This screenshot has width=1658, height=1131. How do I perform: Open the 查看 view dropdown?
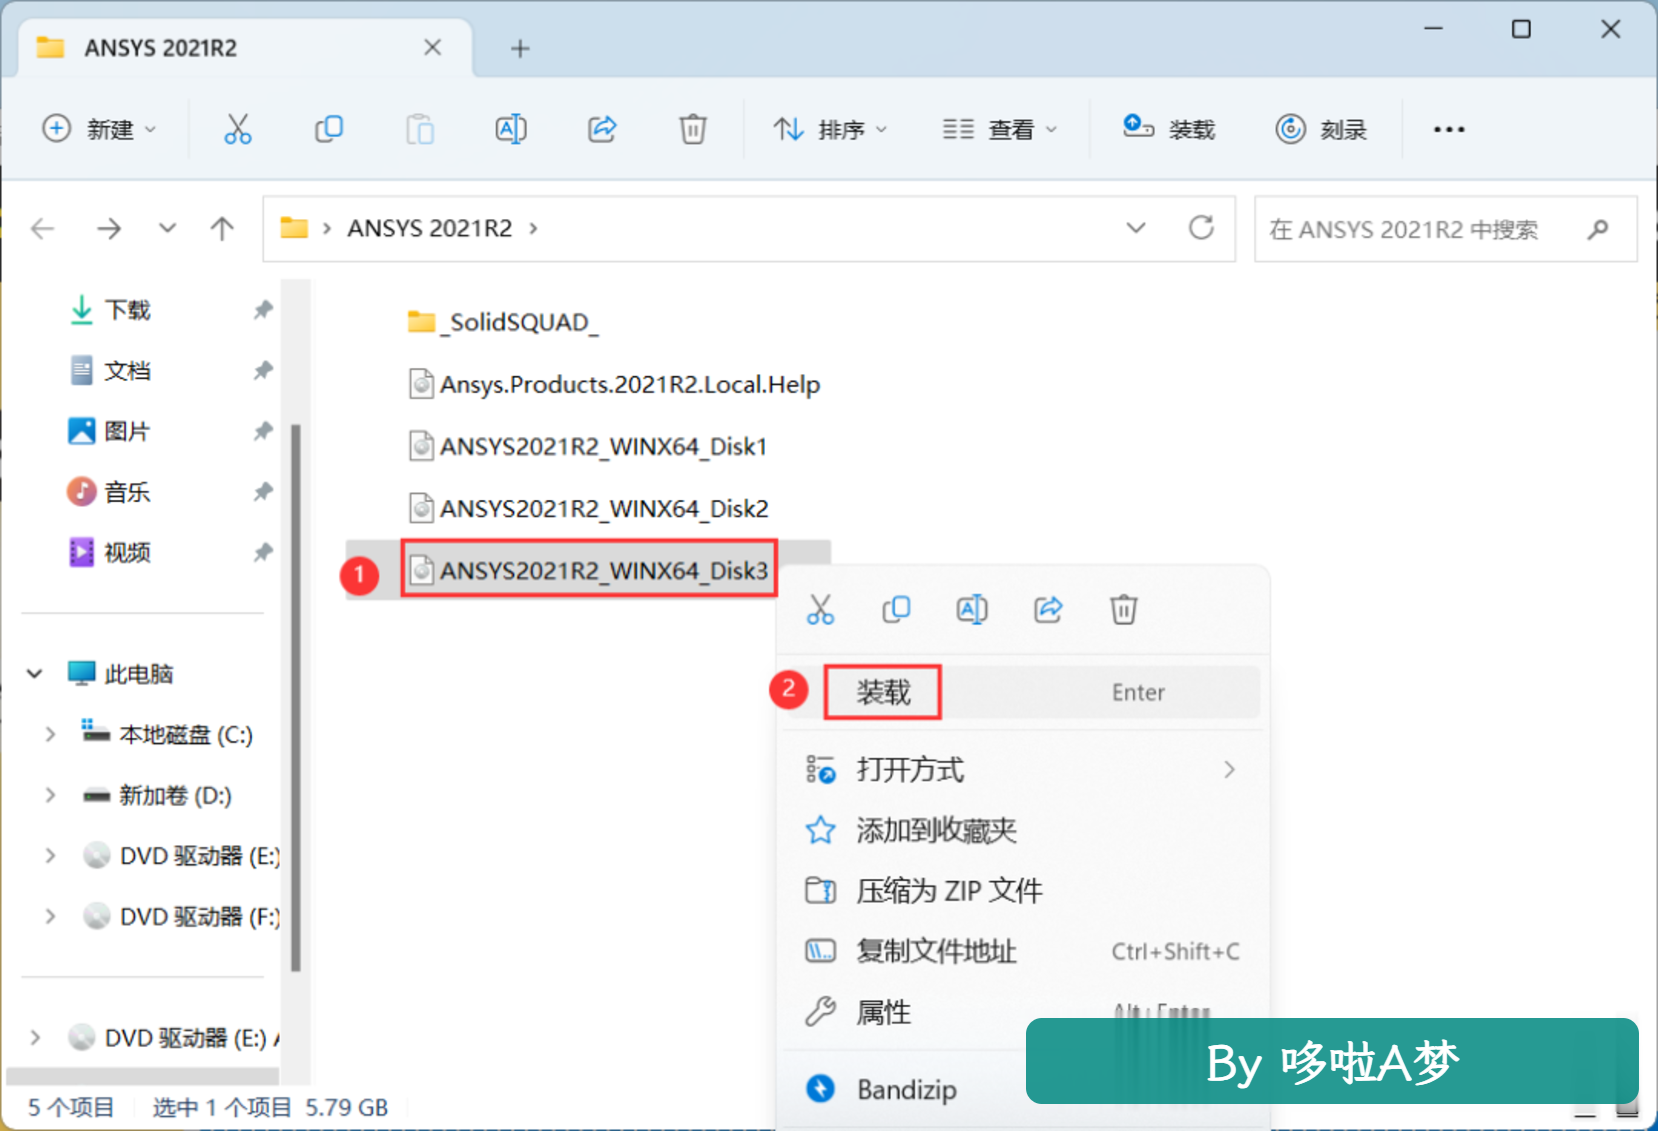coord(999,129)
